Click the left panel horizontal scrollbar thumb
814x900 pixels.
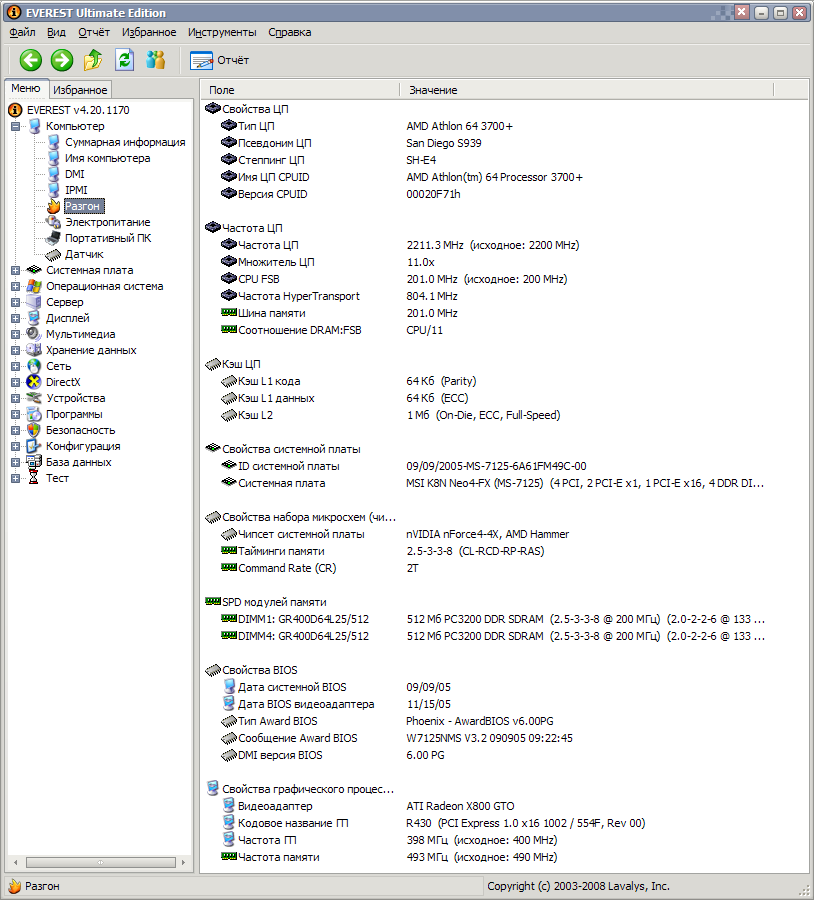pos(100,863)
